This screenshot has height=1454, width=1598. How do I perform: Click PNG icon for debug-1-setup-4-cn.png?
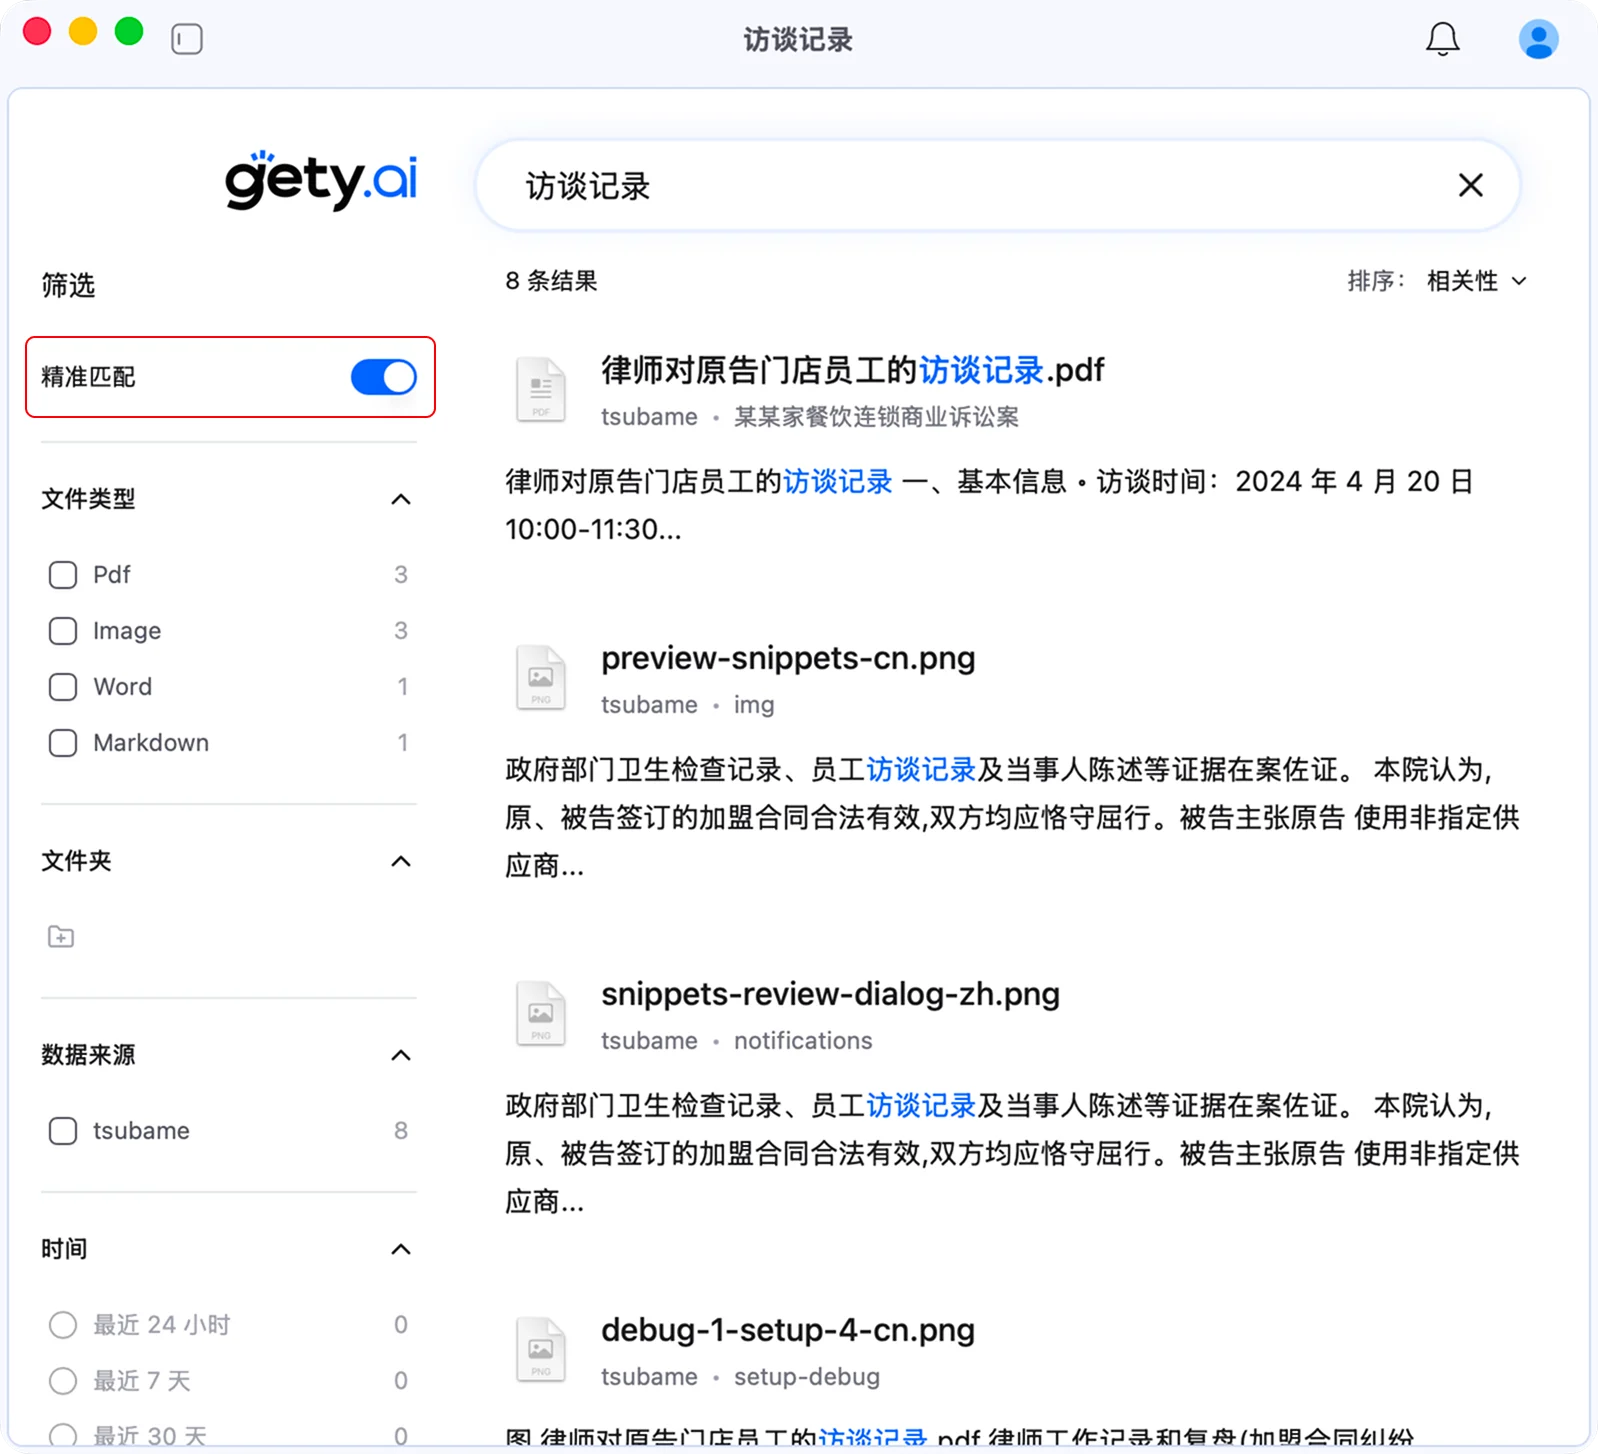point(541,1349)
